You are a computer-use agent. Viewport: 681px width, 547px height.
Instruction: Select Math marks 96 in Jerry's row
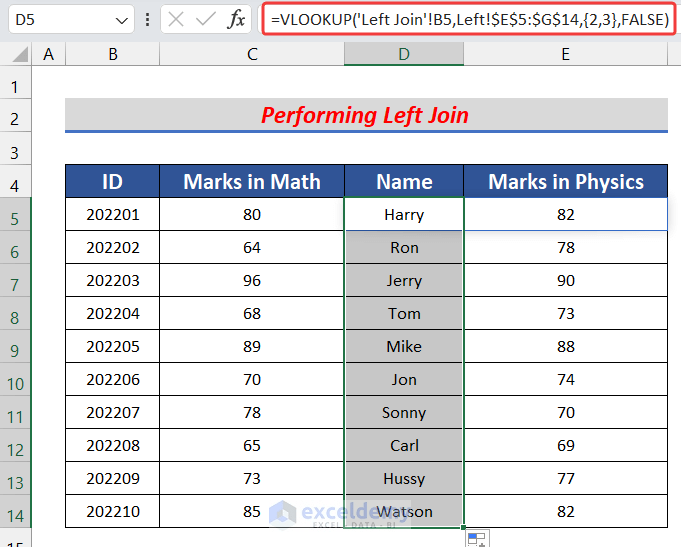click(252, 280)
